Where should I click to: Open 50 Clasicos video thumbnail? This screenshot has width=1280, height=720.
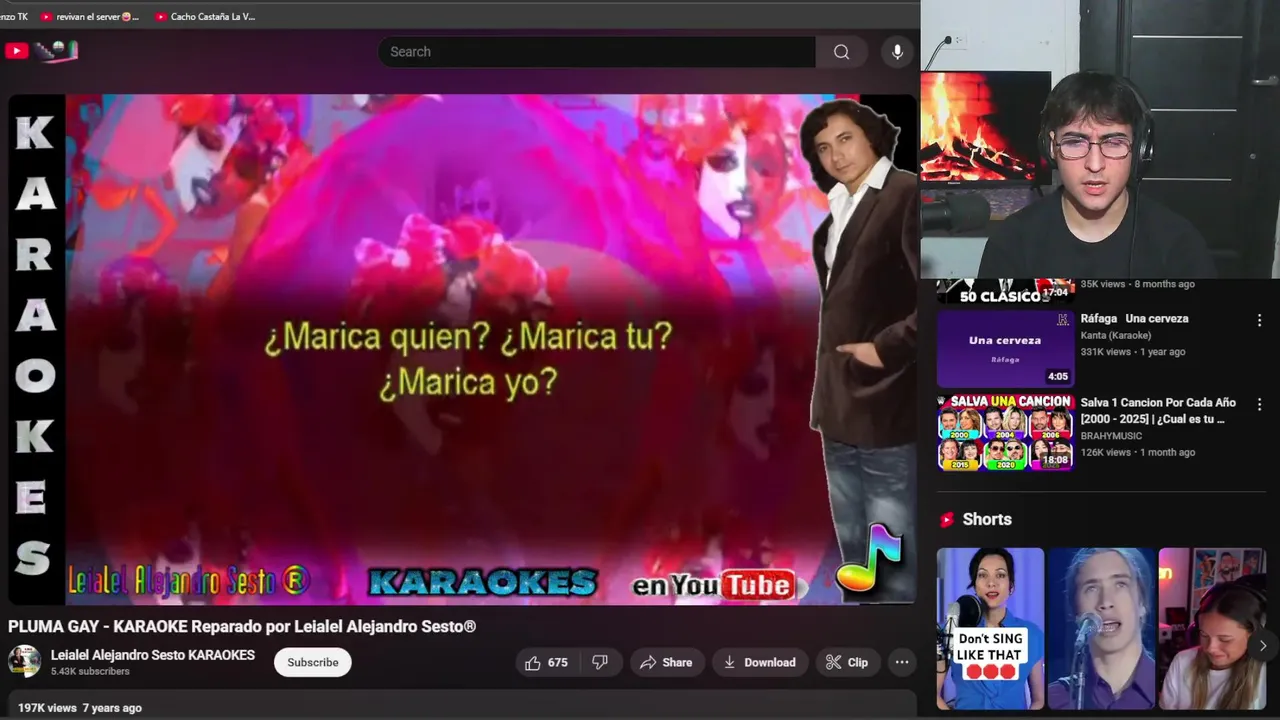[1005, 291]
